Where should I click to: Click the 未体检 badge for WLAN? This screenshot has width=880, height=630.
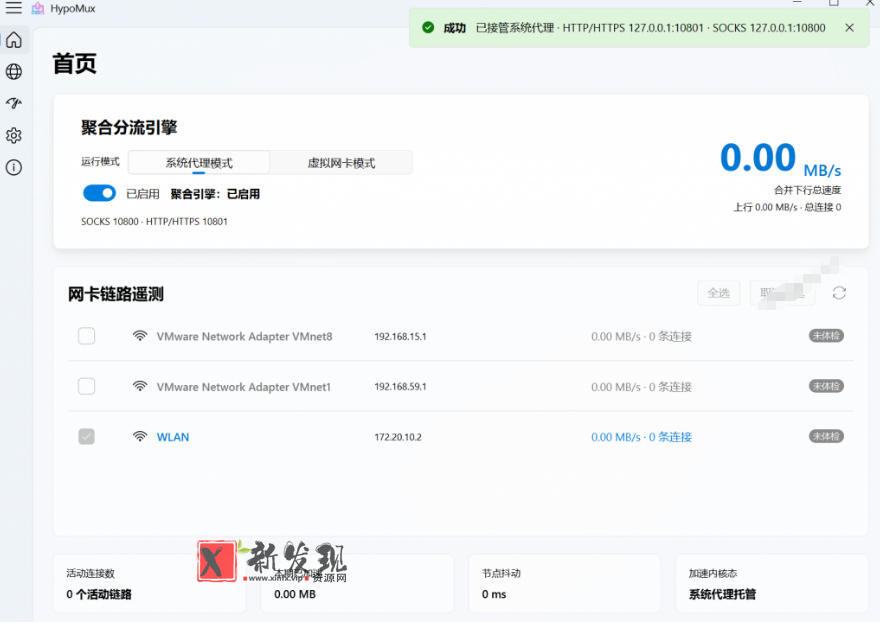pyautogui.click(x=826, y=436)
